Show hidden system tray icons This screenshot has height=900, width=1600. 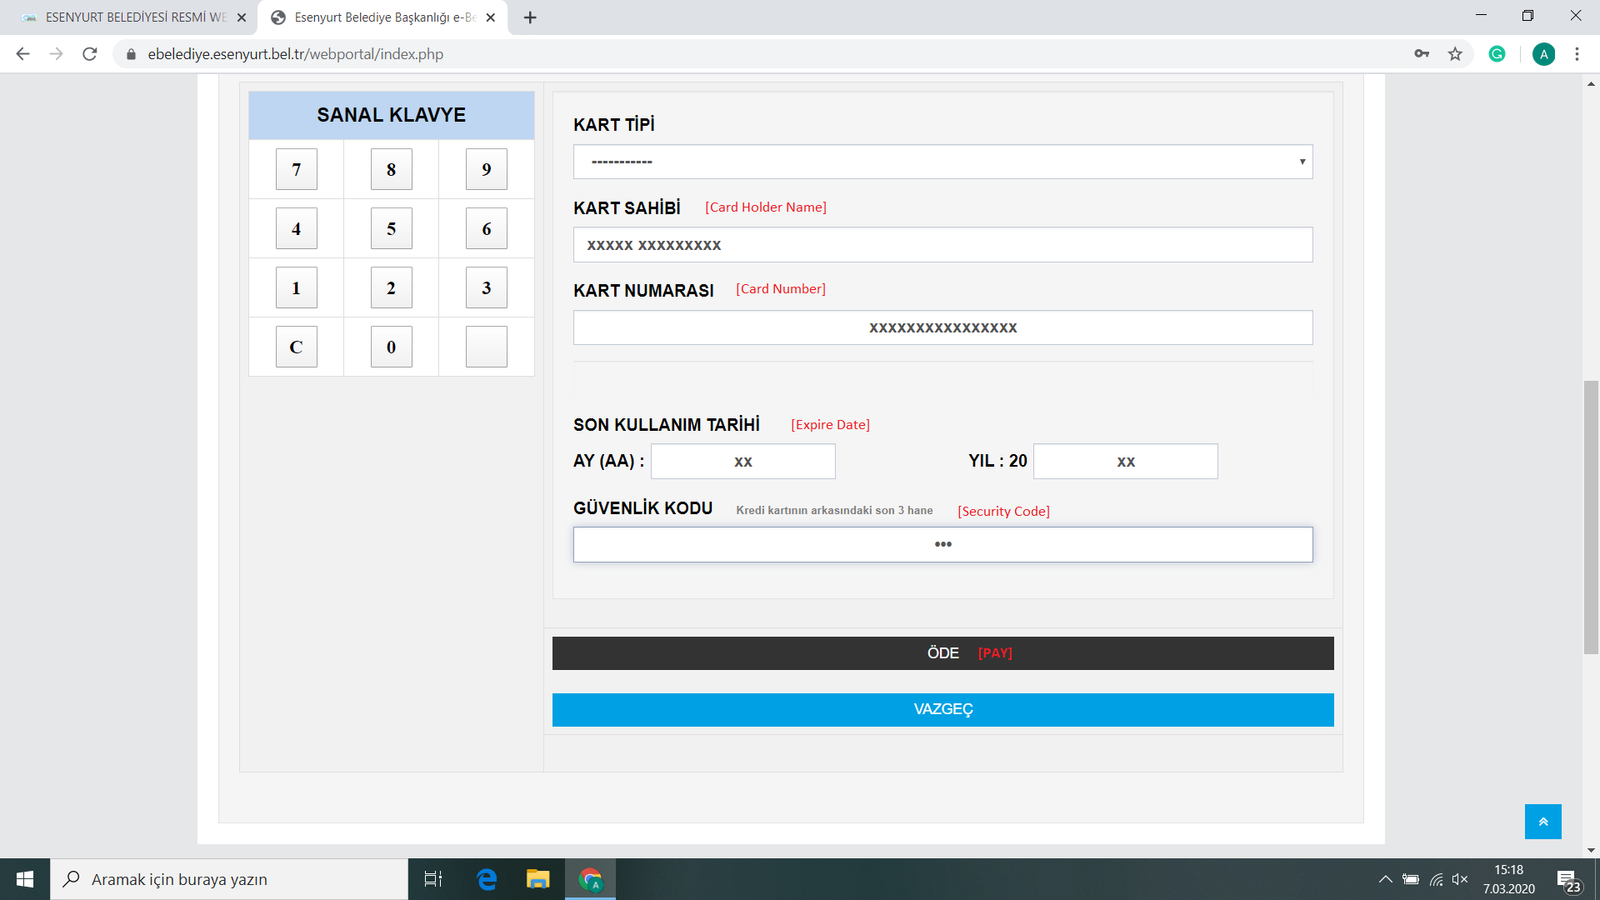pos(1385,880)
